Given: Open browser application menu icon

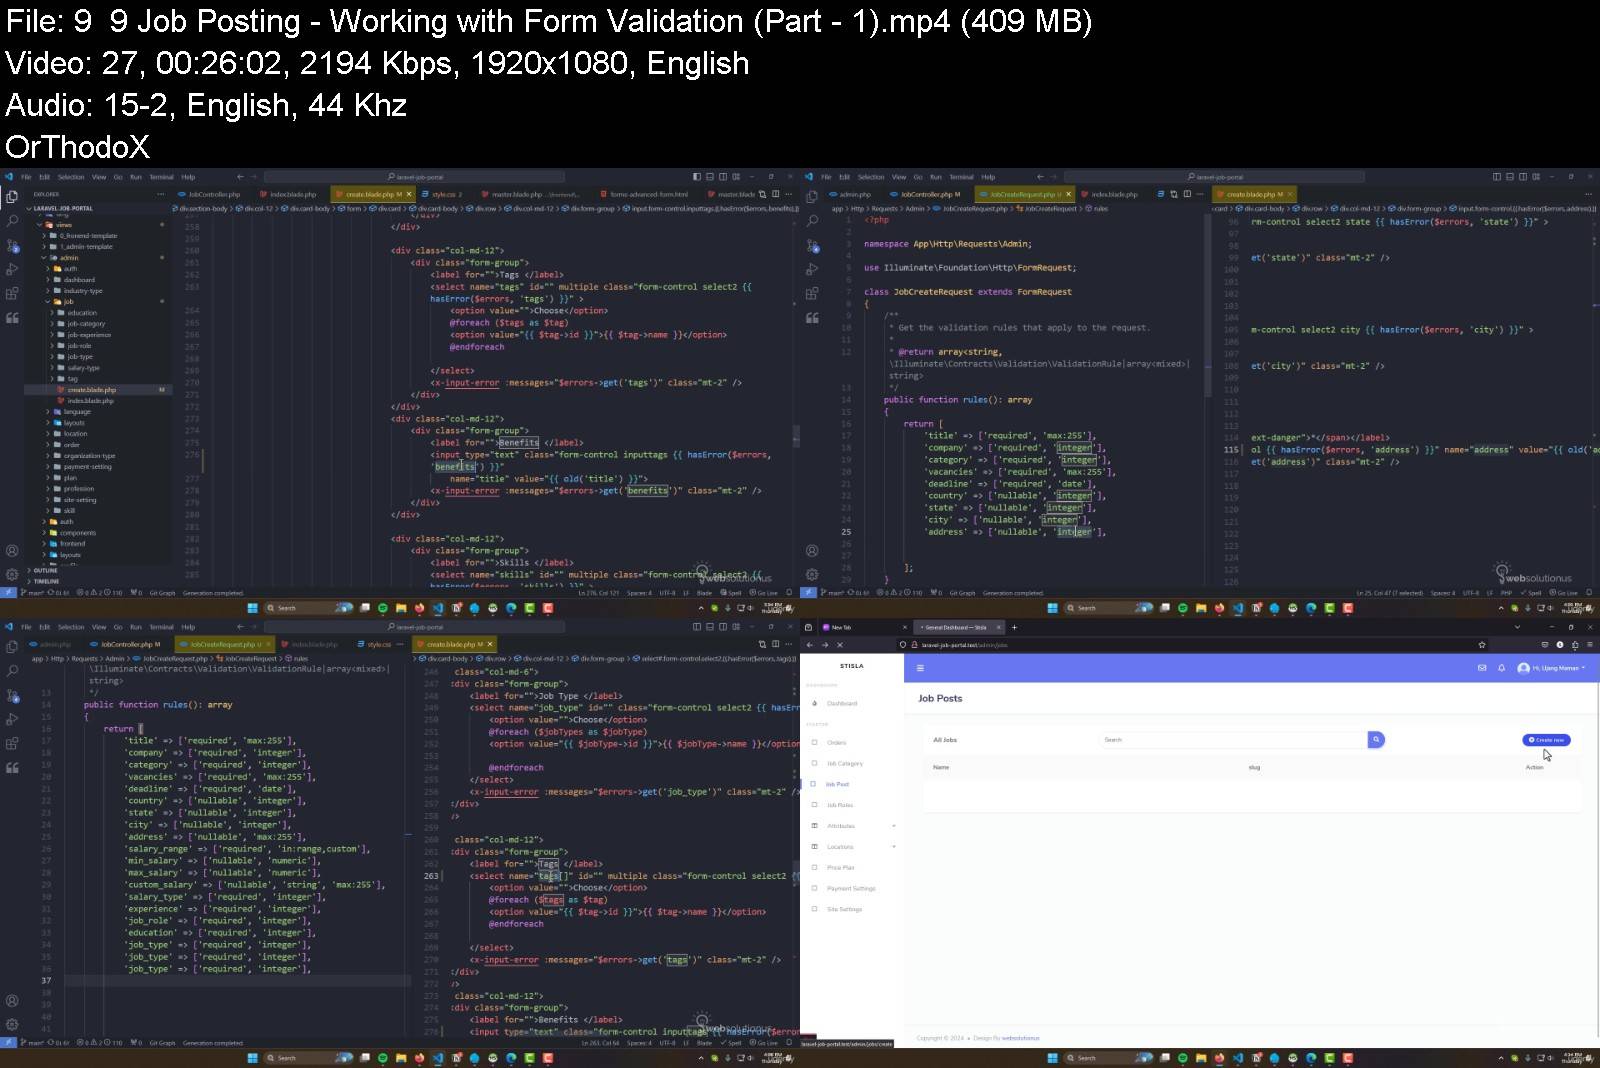Looking at the screenshot, I should [1589, 645].
